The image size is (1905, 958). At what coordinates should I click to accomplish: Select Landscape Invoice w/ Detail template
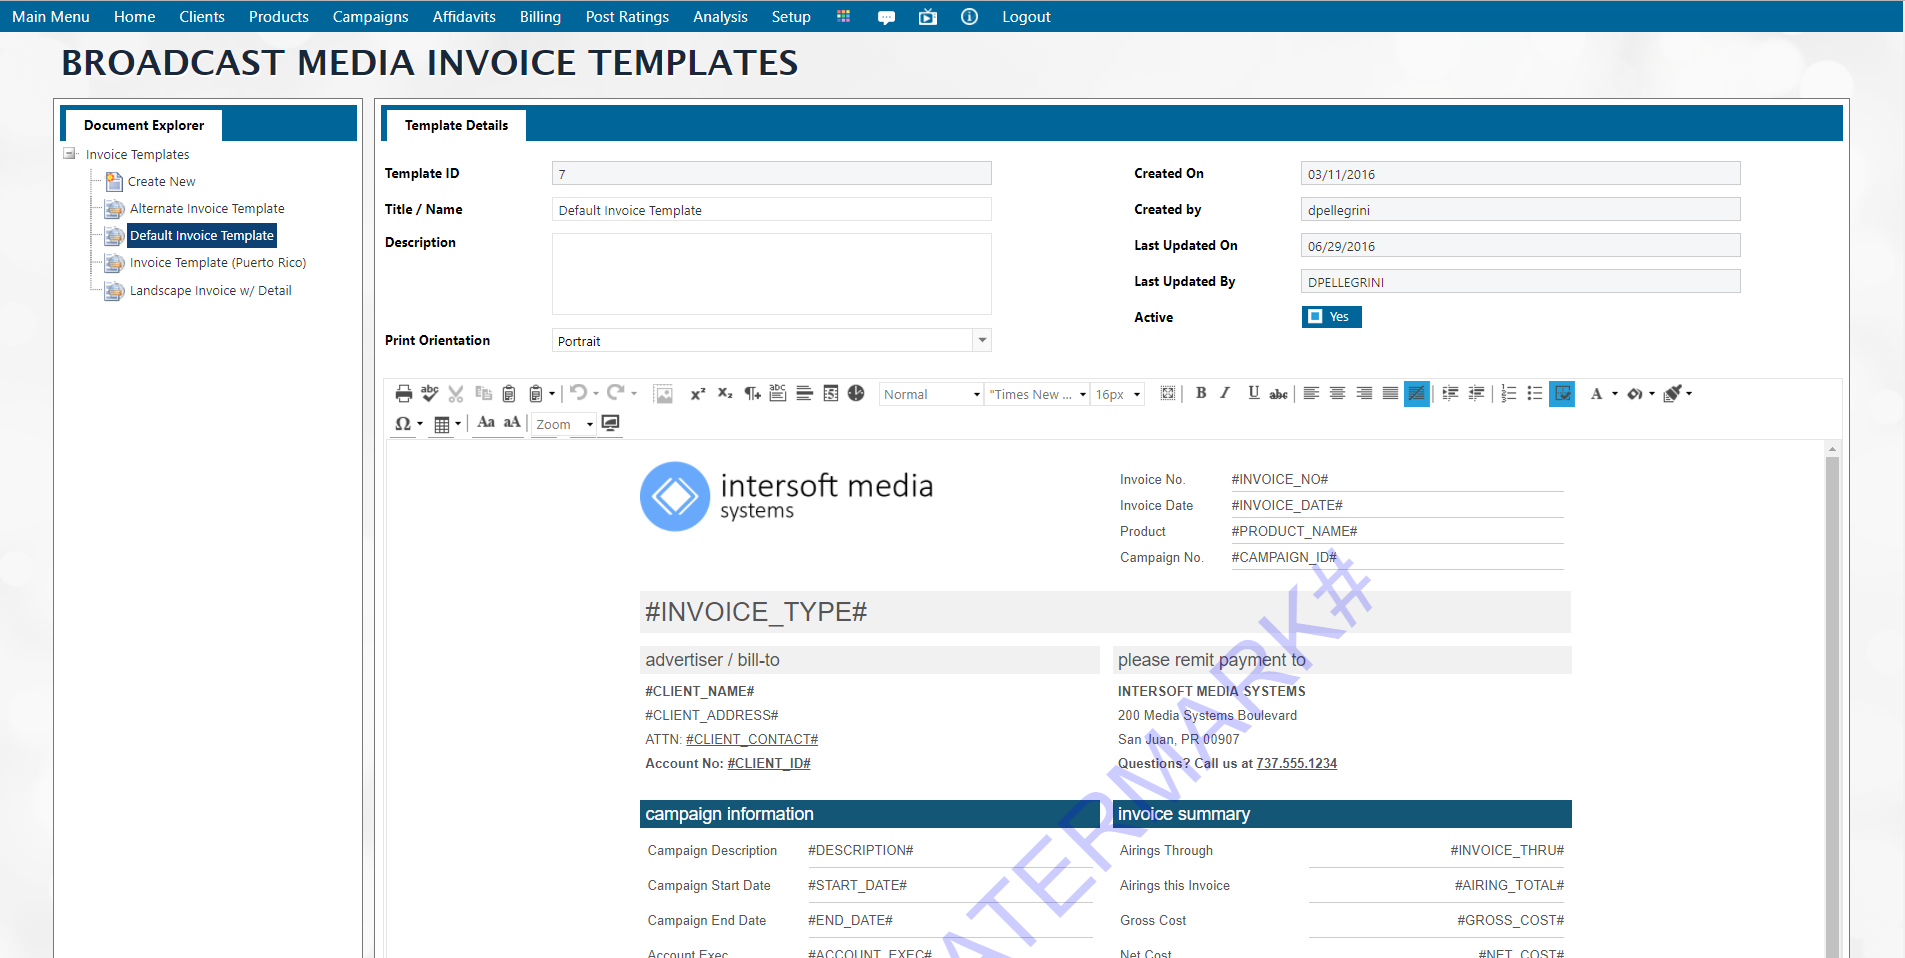point(210,291)
